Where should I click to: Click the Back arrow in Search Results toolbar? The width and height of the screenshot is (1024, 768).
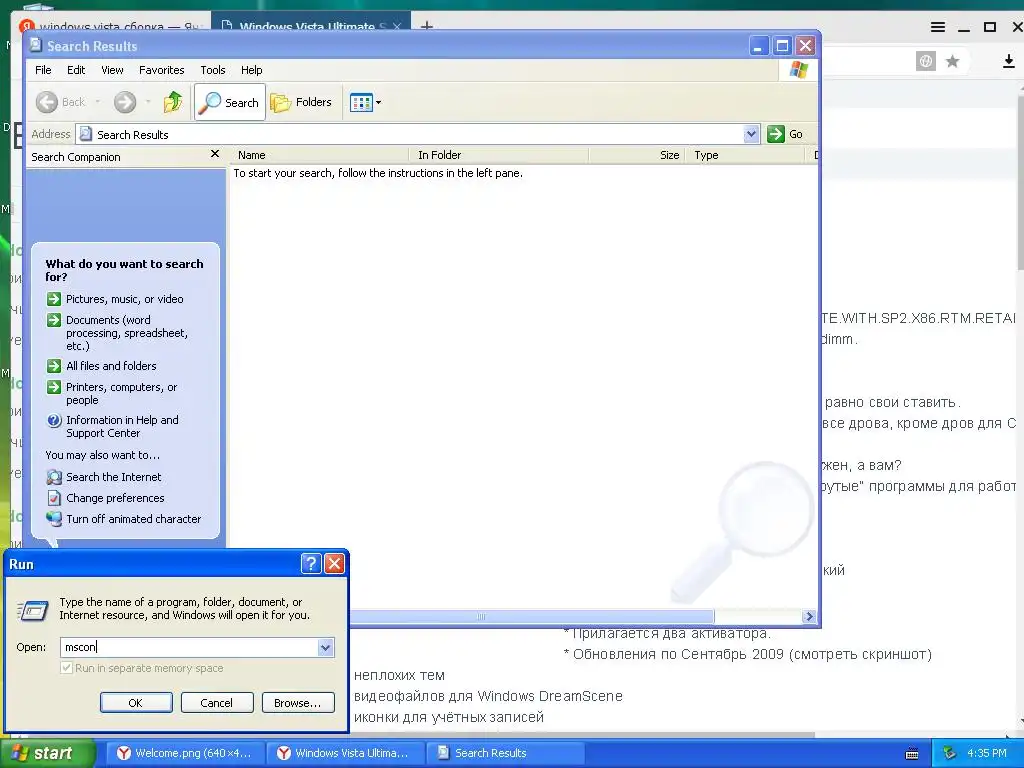click(47, 102)
